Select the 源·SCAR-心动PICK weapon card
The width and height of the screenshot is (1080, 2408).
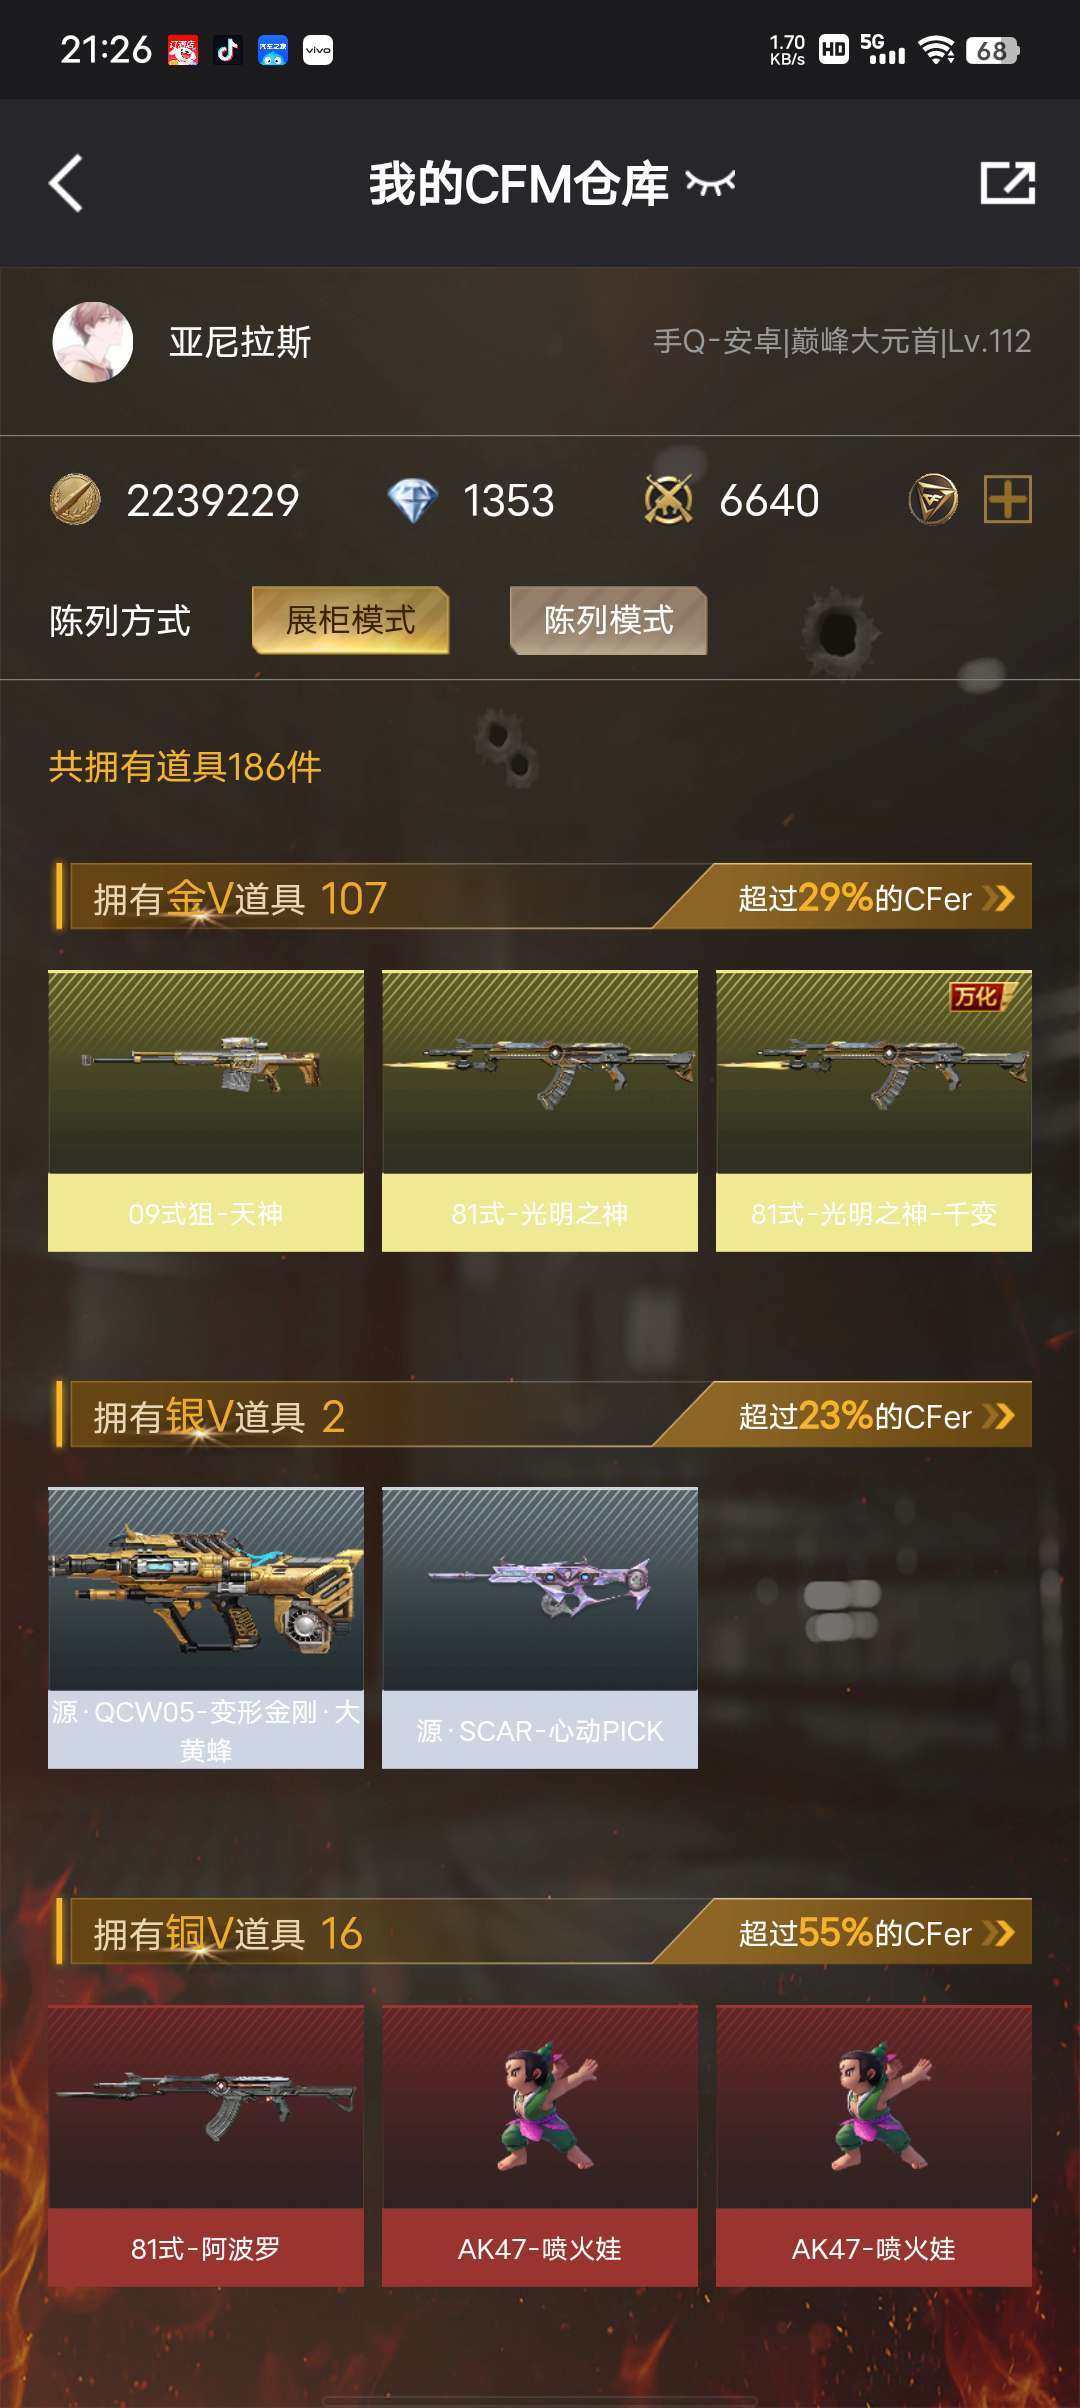(x=540, y=1628)
